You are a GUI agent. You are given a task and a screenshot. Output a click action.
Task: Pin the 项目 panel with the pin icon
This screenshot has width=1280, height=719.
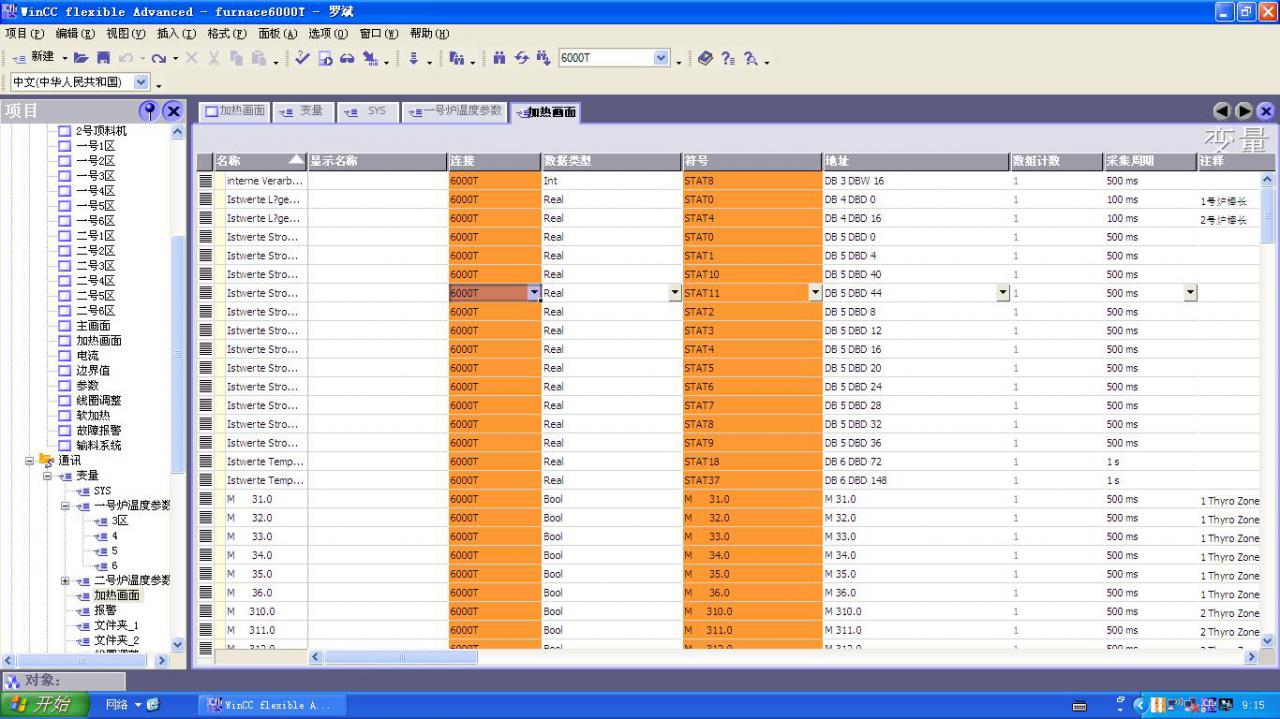149,111
